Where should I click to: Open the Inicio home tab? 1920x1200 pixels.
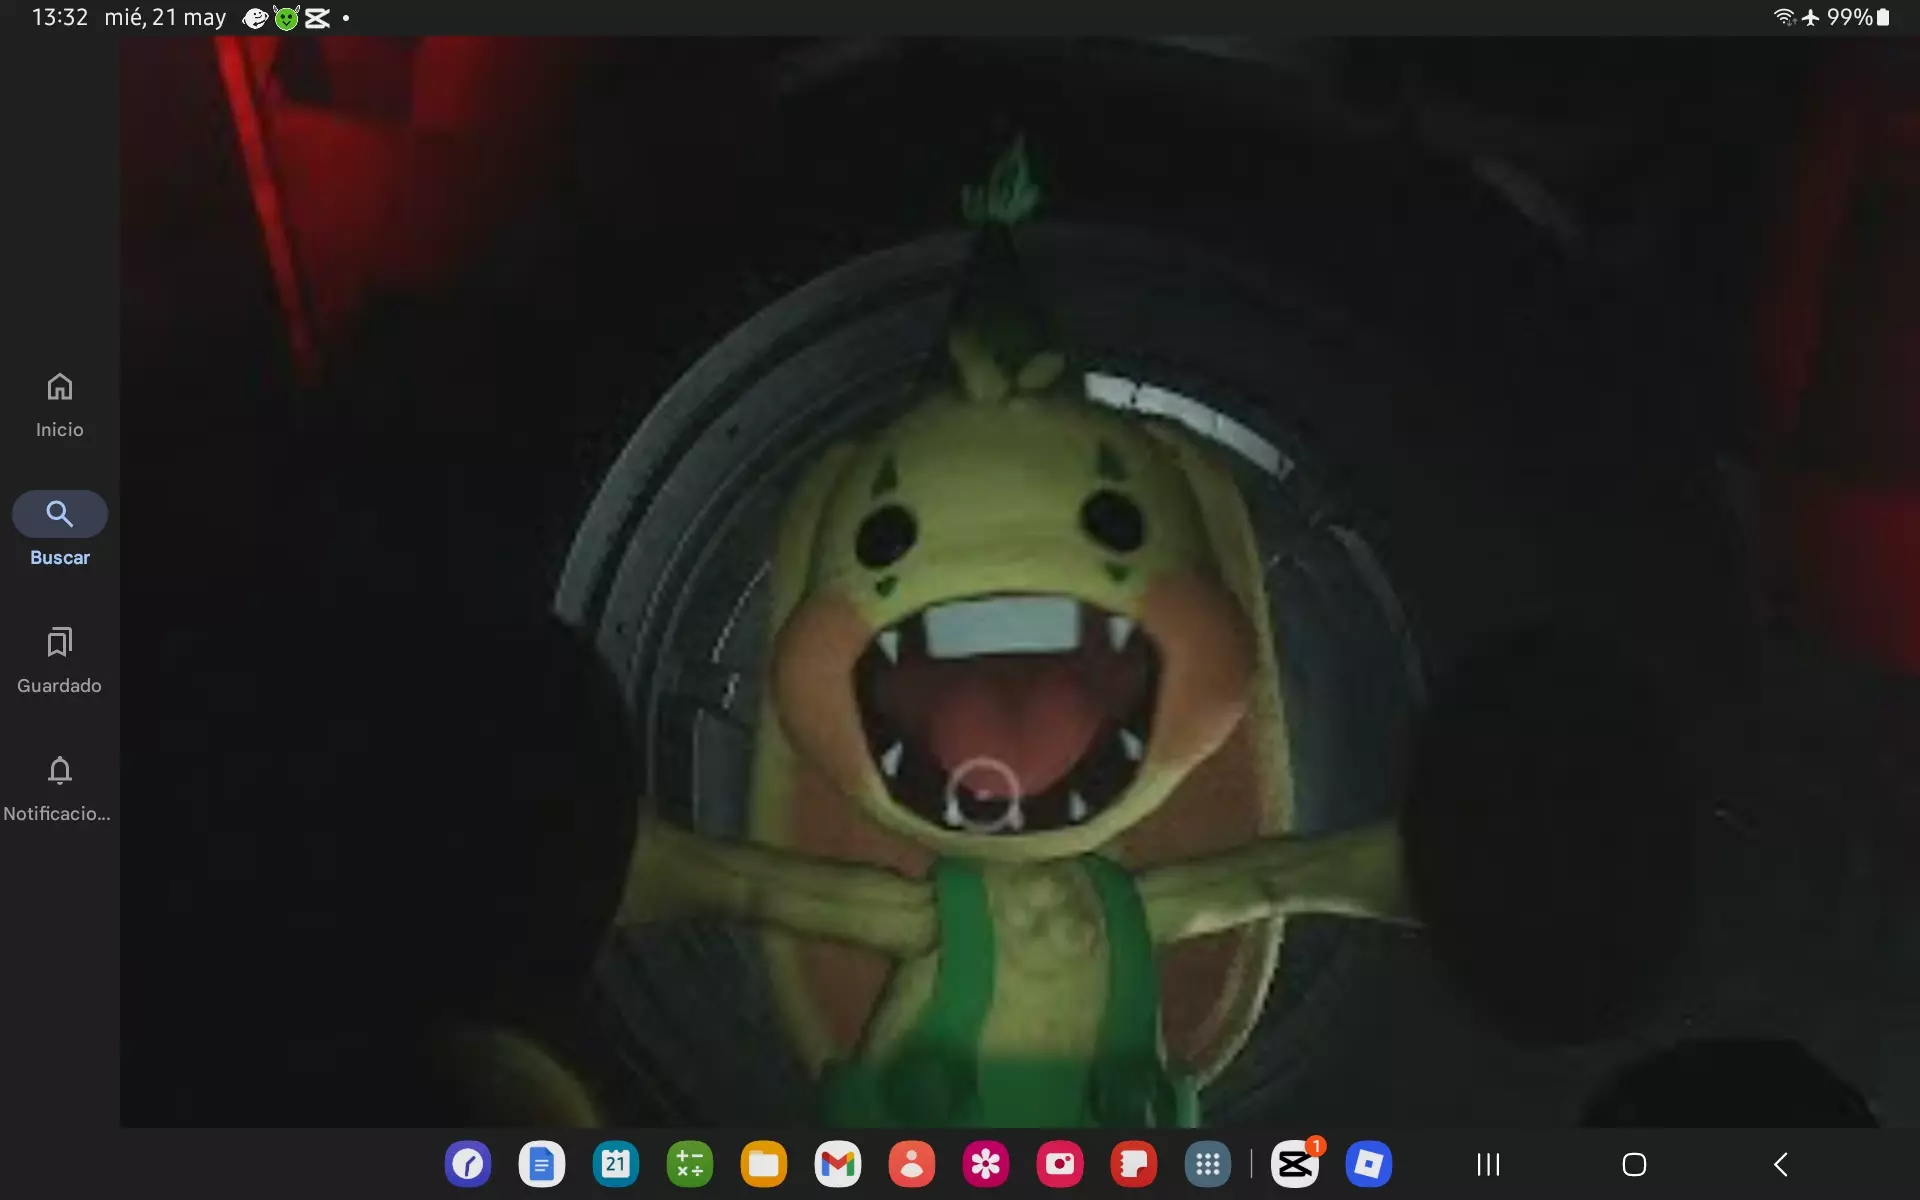[59, 405]
